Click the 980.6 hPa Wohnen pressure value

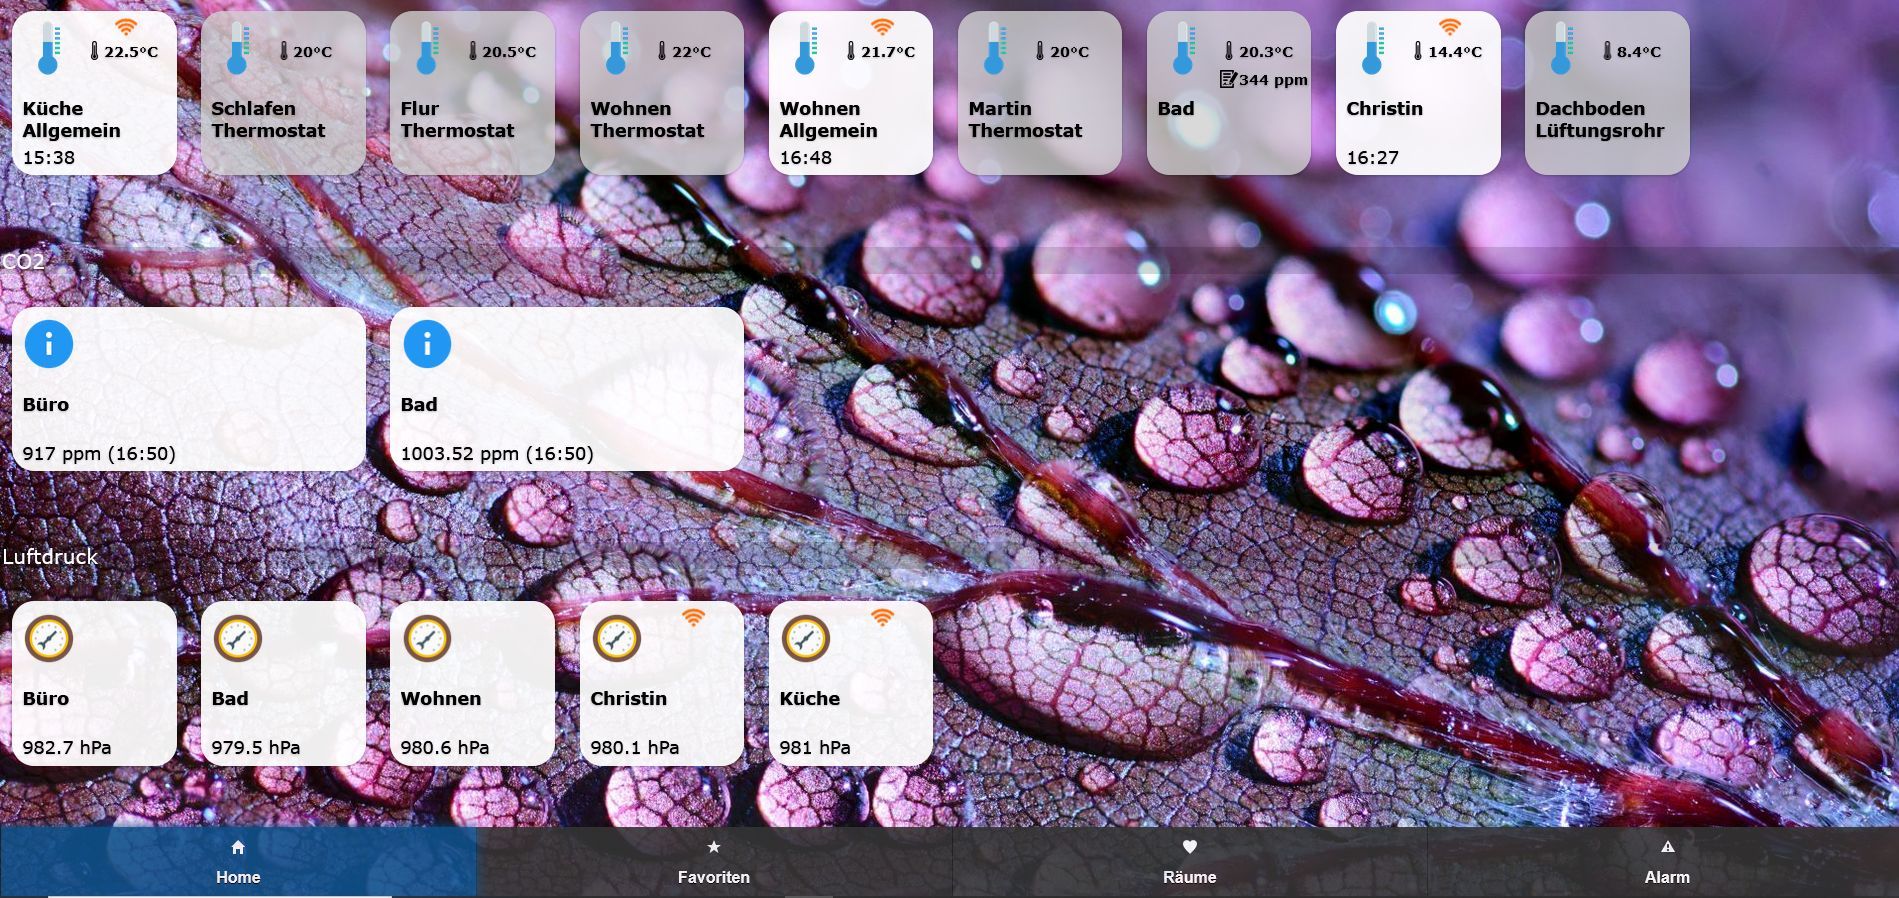coord(445,748)
